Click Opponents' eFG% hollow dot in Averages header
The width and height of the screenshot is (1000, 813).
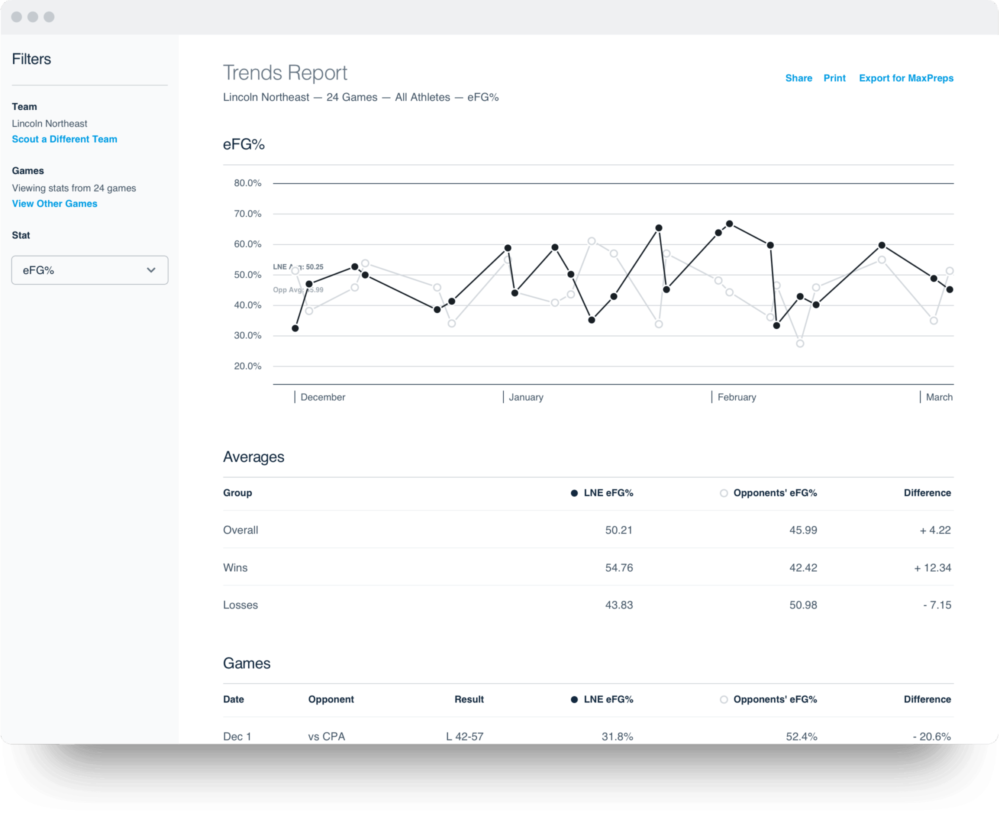723,493
